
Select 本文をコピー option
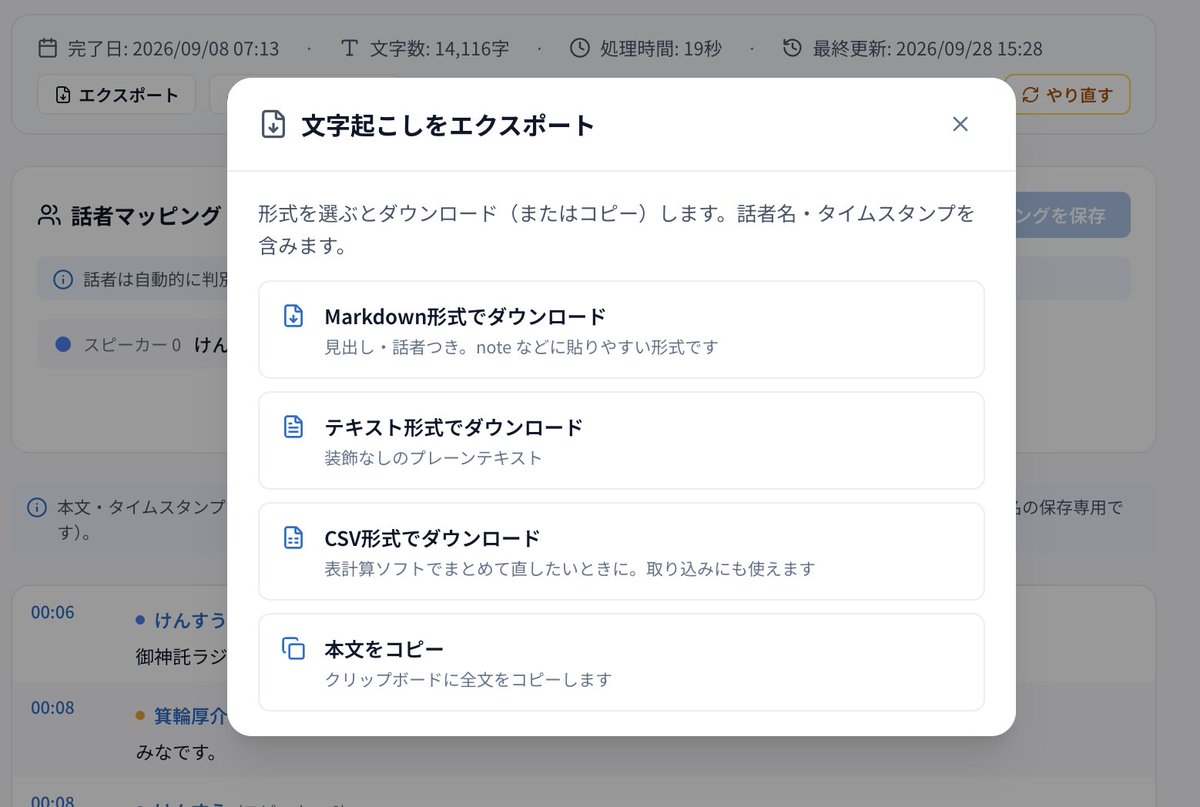[621, 663]
